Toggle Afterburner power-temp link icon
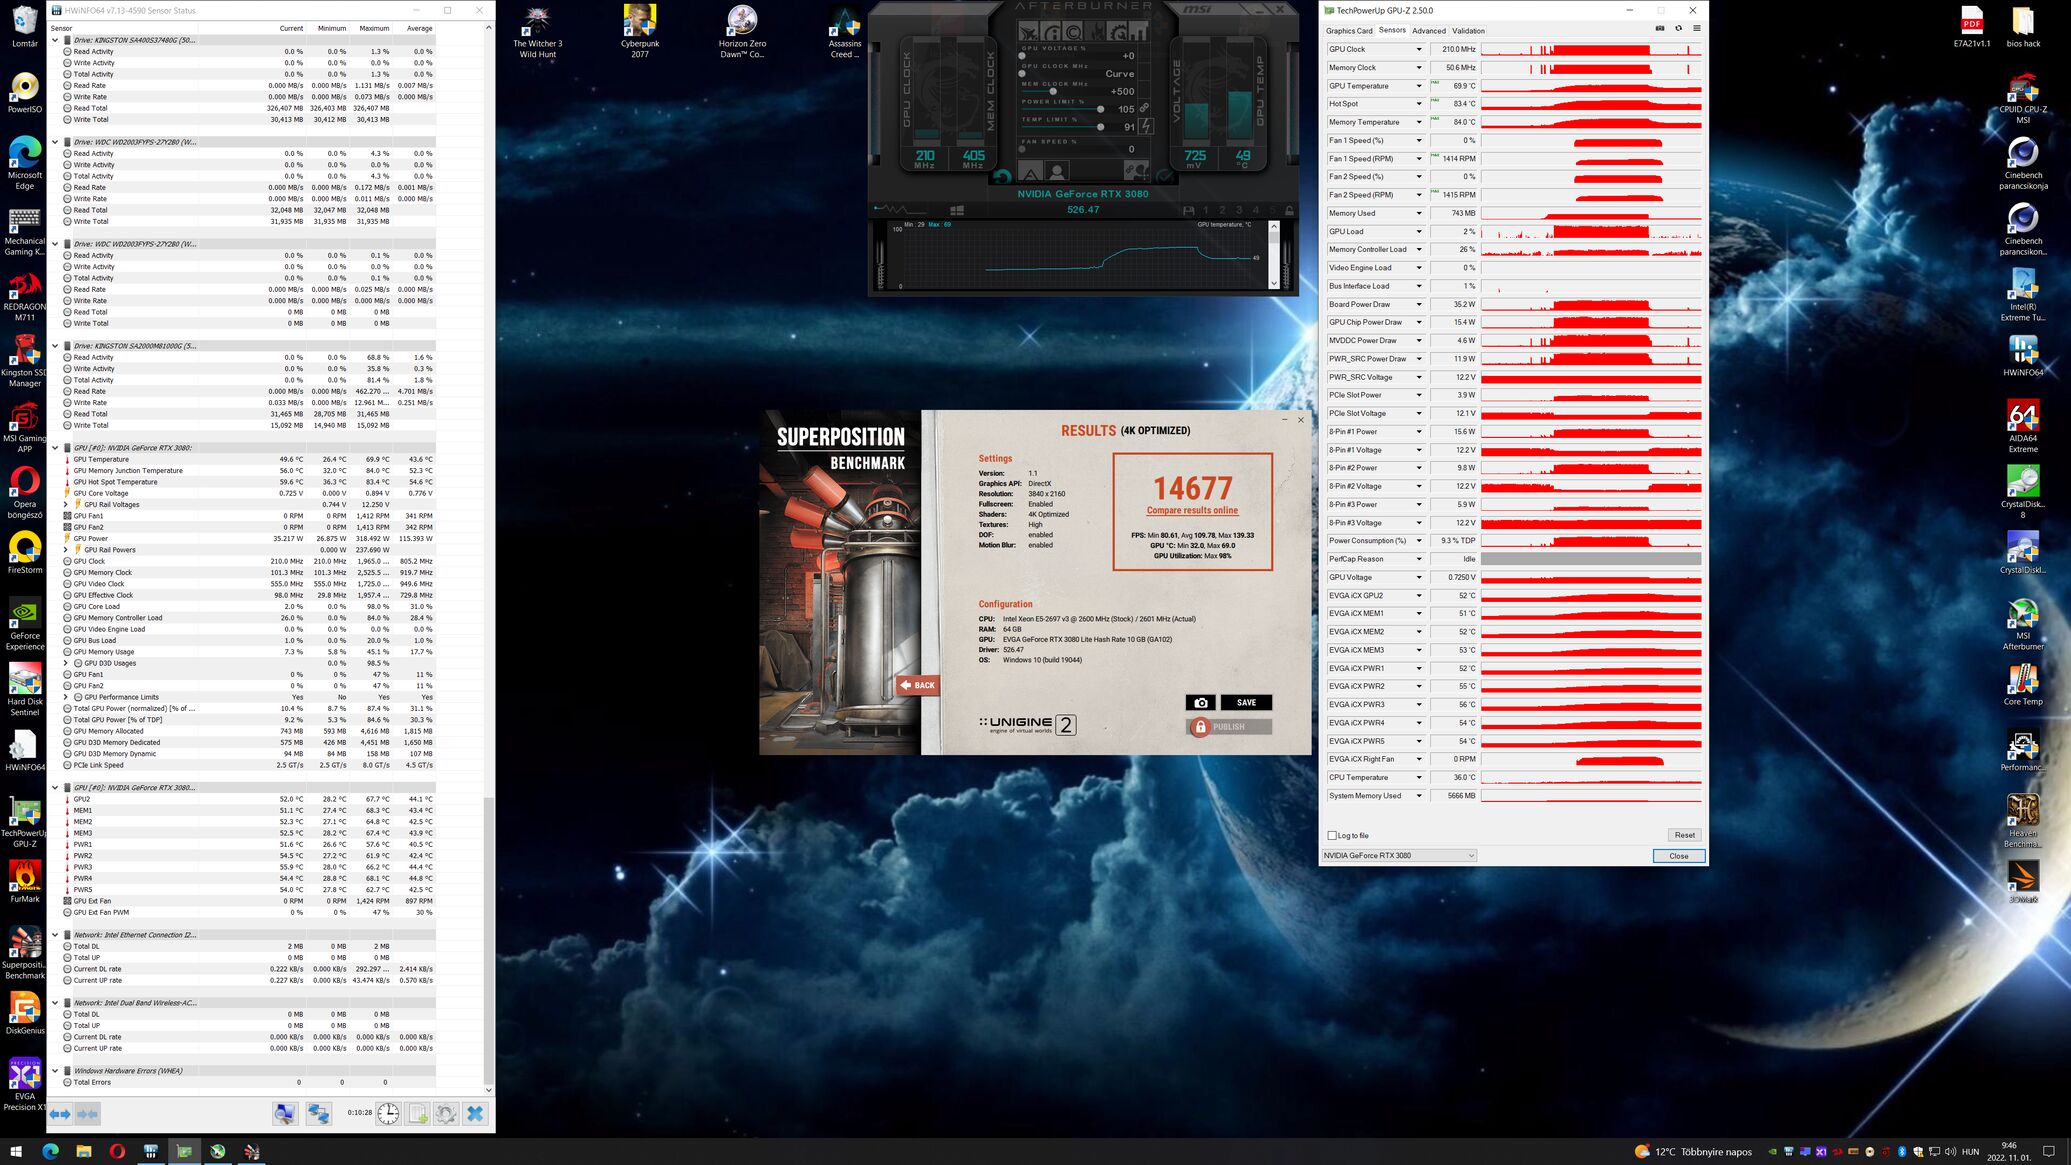This screenshot has width=2071, height=1165. coord(1144,108)
